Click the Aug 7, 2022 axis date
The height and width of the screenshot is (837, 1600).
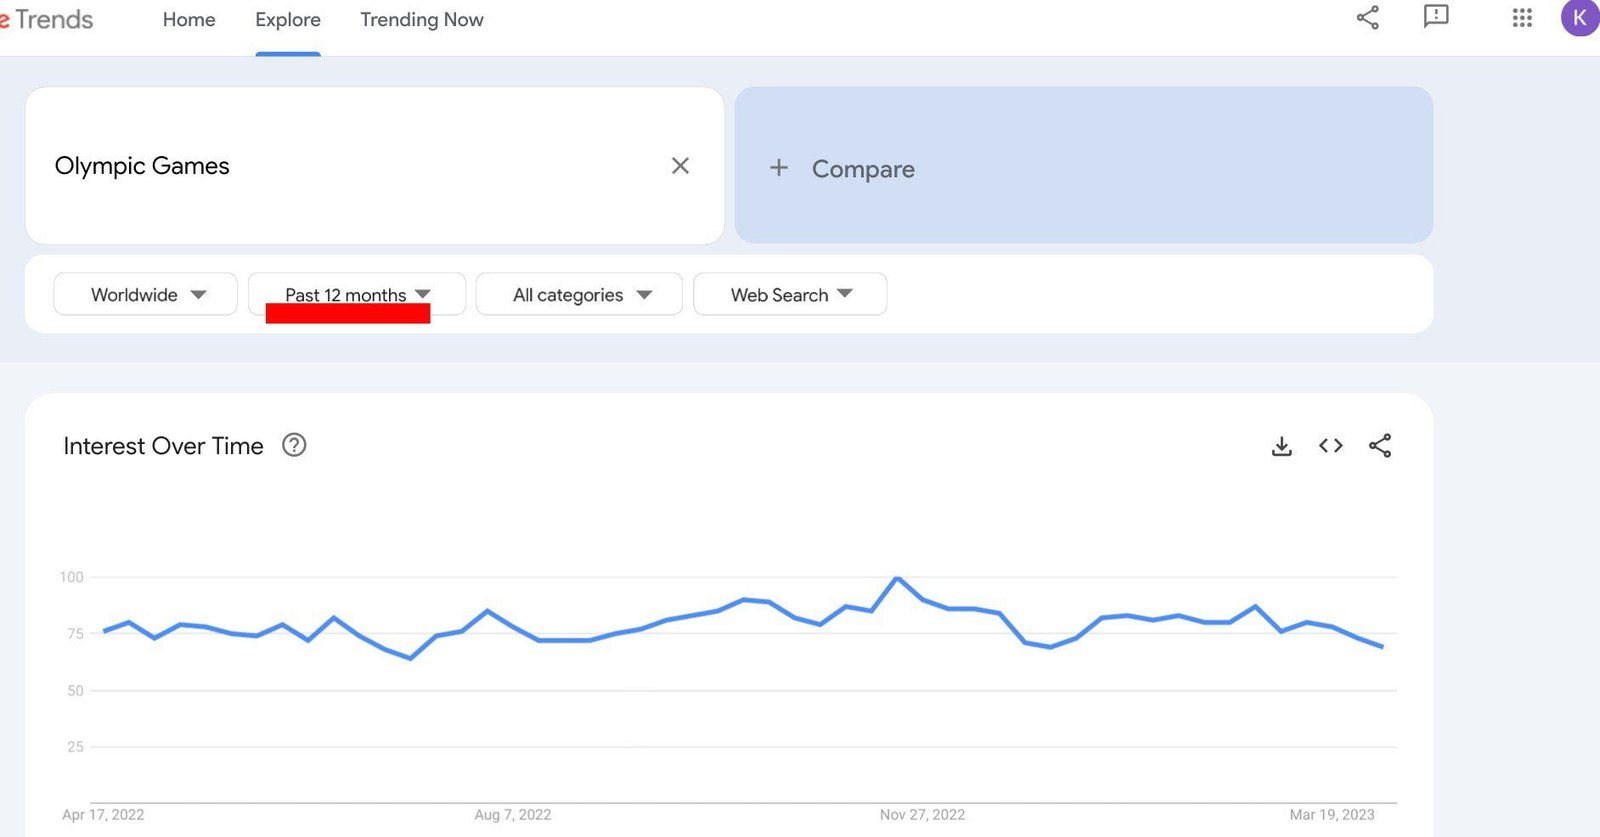point(513,815)
